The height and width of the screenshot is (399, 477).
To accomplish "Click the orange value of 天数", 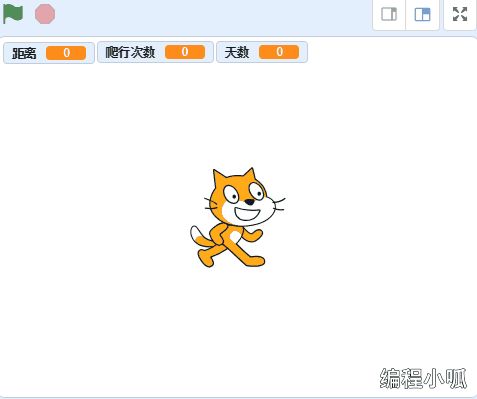I will (279, 52).
